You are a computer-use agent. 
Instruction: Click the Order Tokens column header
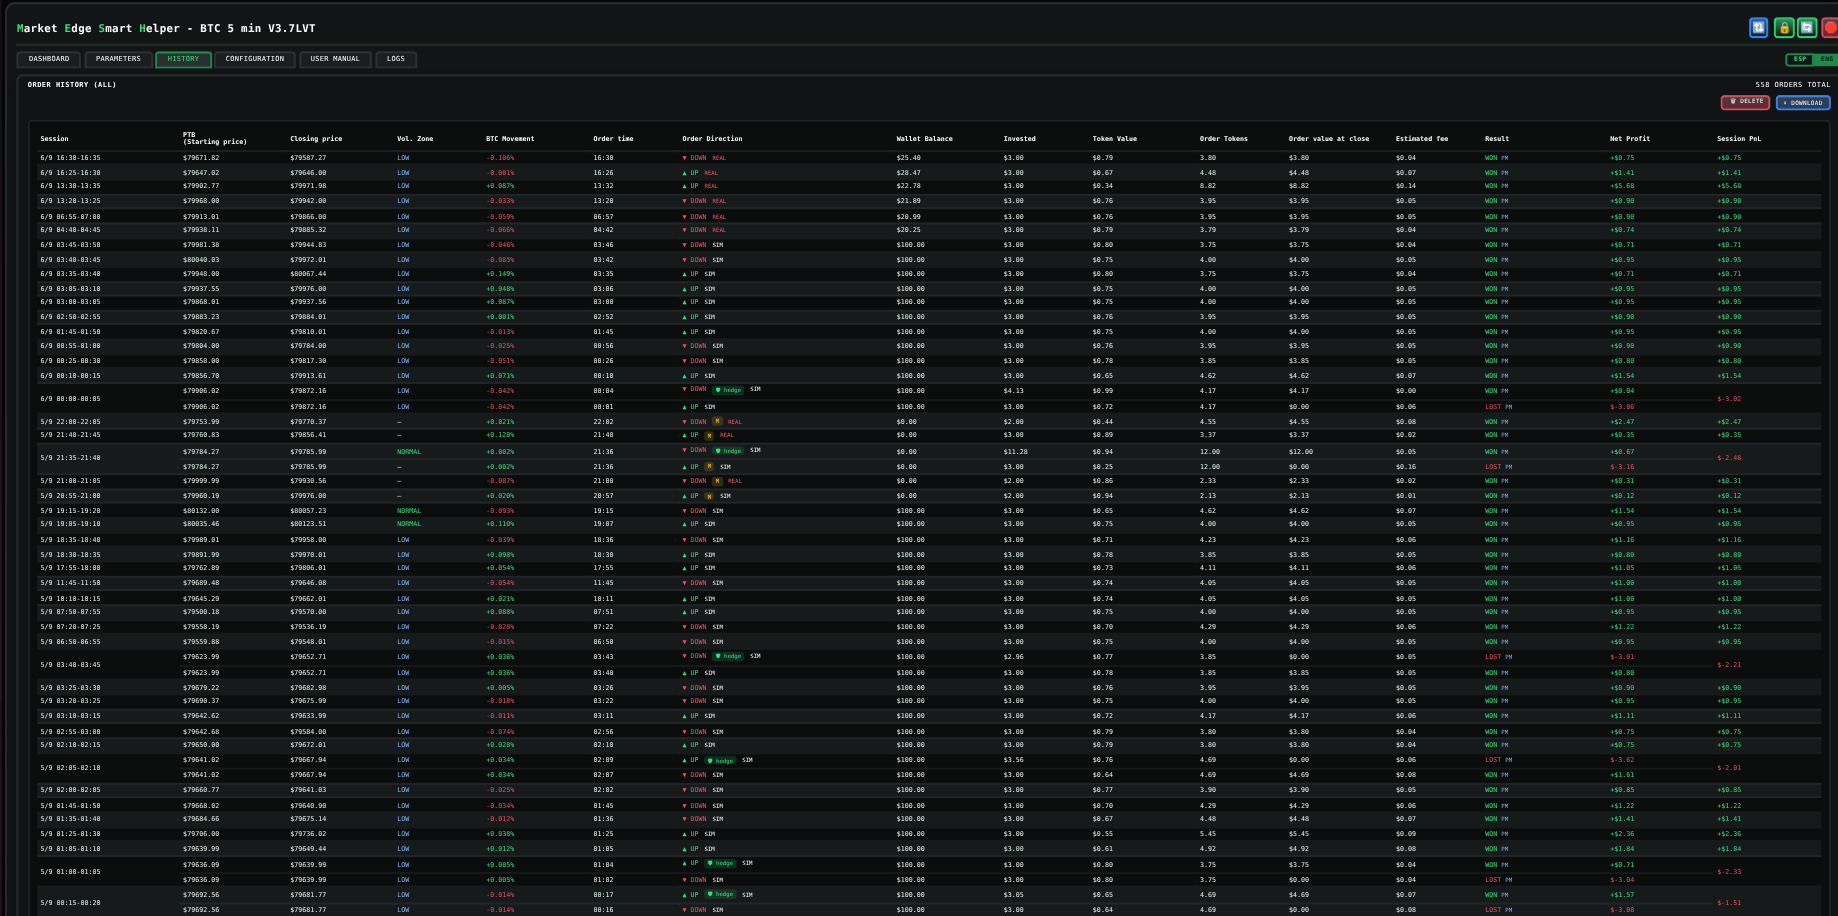pos(1224,139)
